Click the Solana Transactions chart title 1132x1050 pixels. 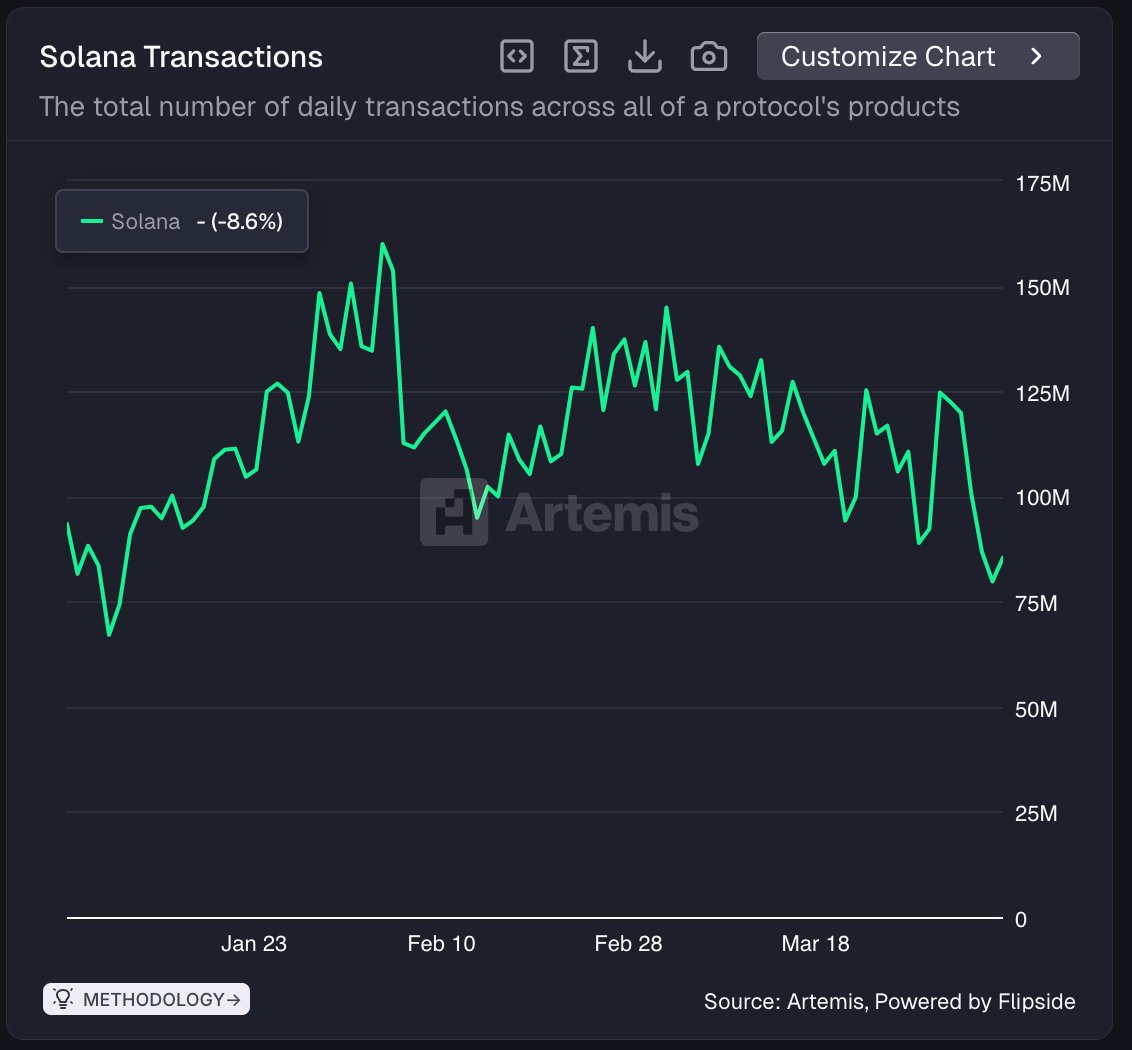[x=181, y=57]
